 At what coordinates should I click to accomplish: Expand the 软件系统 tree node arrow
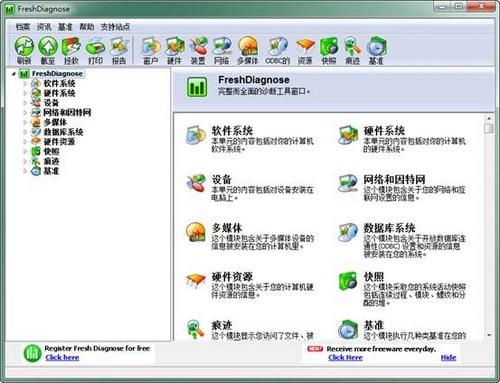(25, 83)
